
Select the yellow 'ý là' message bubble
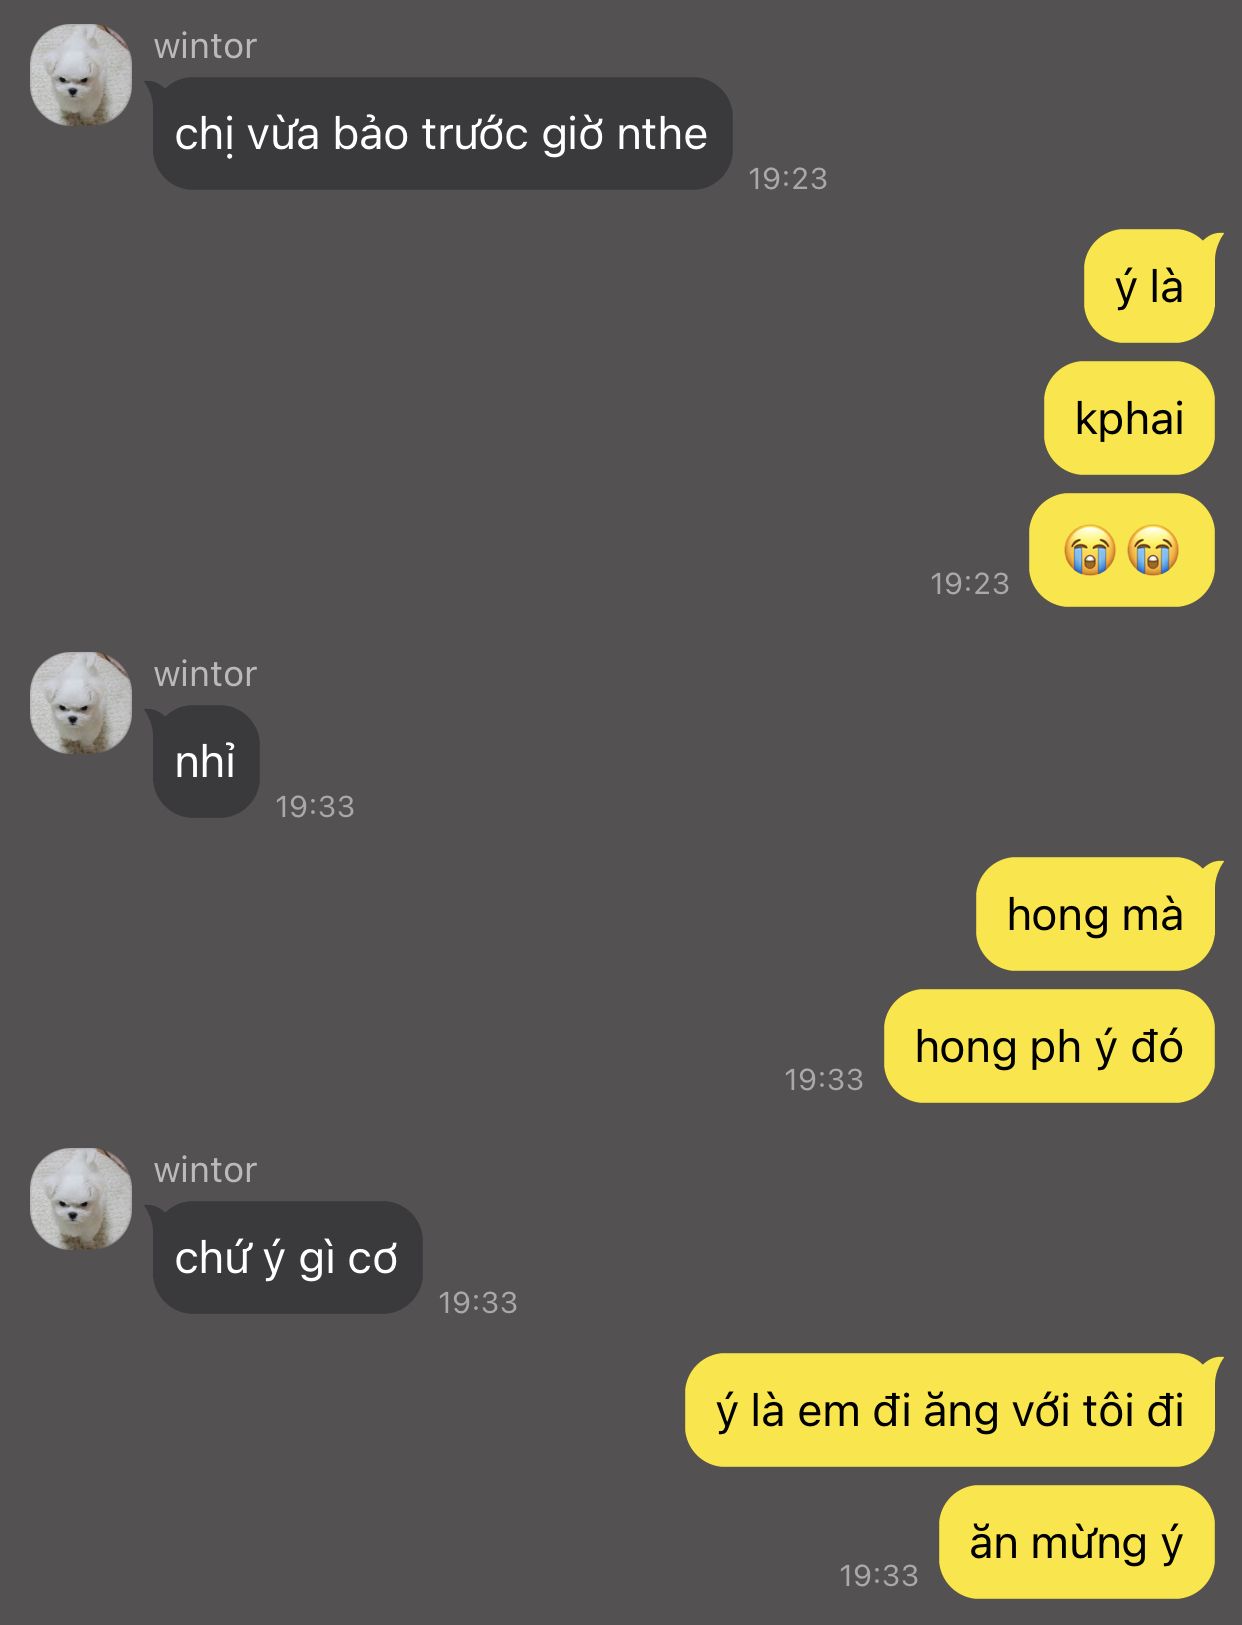pos(1149,287)
